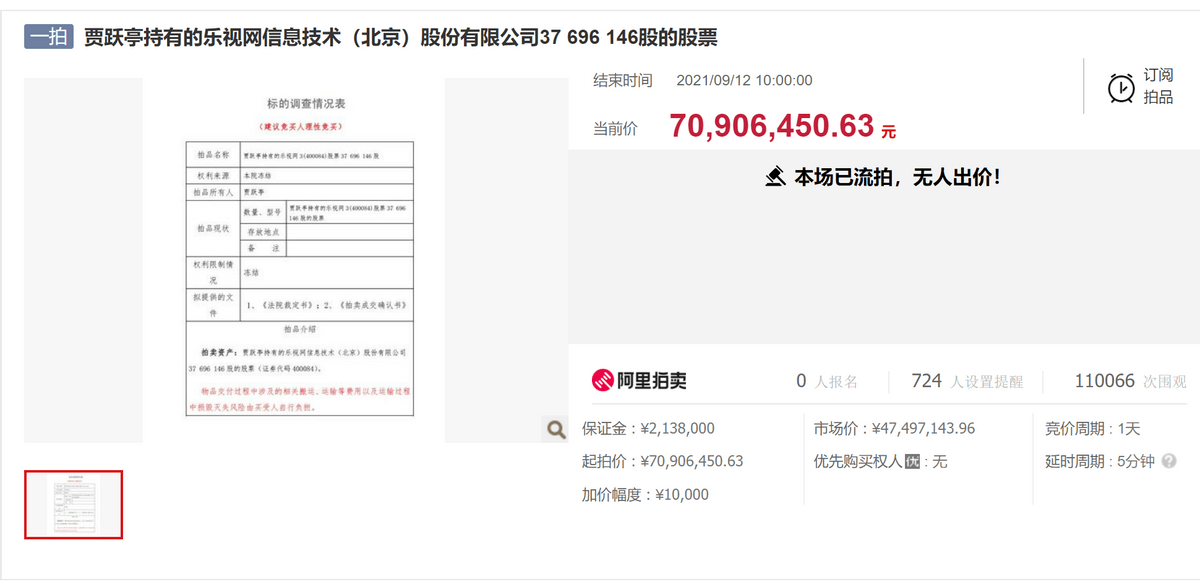This screenshot has width=1200, height=582.
Task: Click the 订阅拍品 subscribe label
Action: 1159,86
